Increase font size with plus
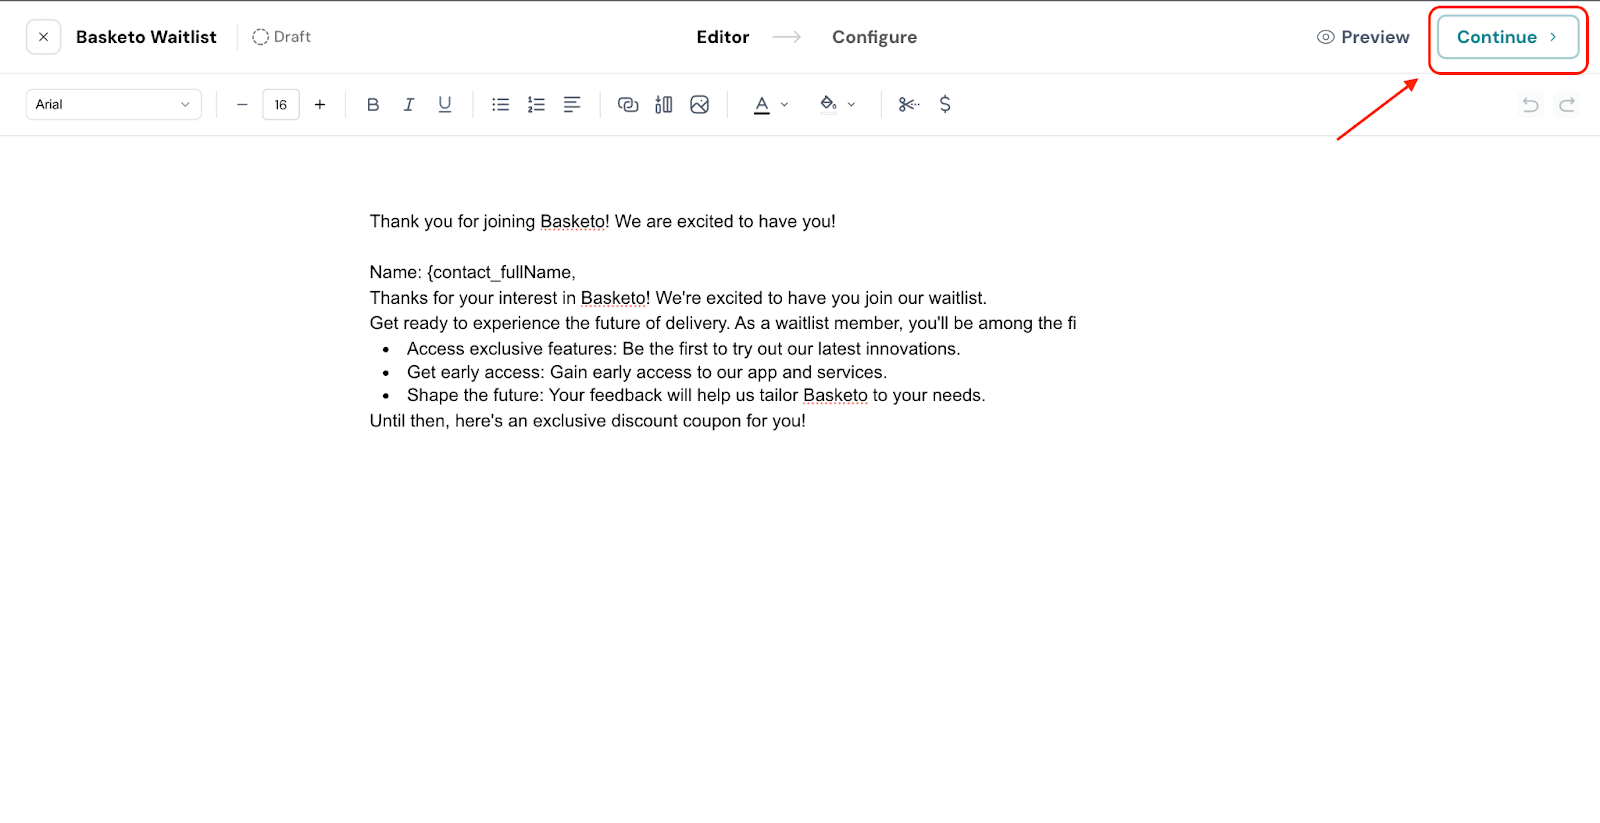The height and width of the screenshot is (823, 1600). click(x=320, y=104)
